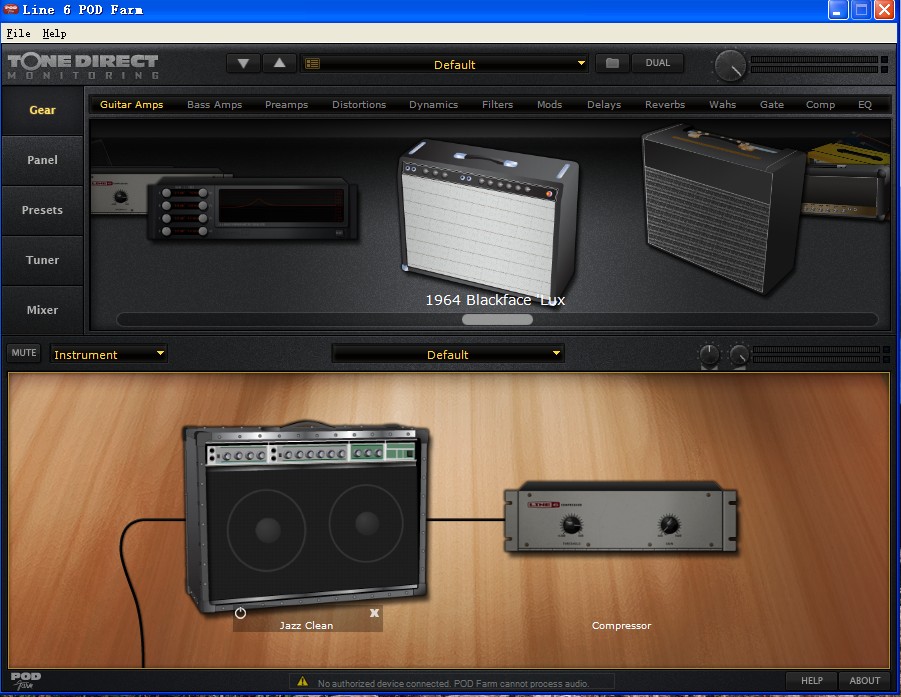The image size is (901, 697).
Task: Select the EQ category
Action: 865,105
